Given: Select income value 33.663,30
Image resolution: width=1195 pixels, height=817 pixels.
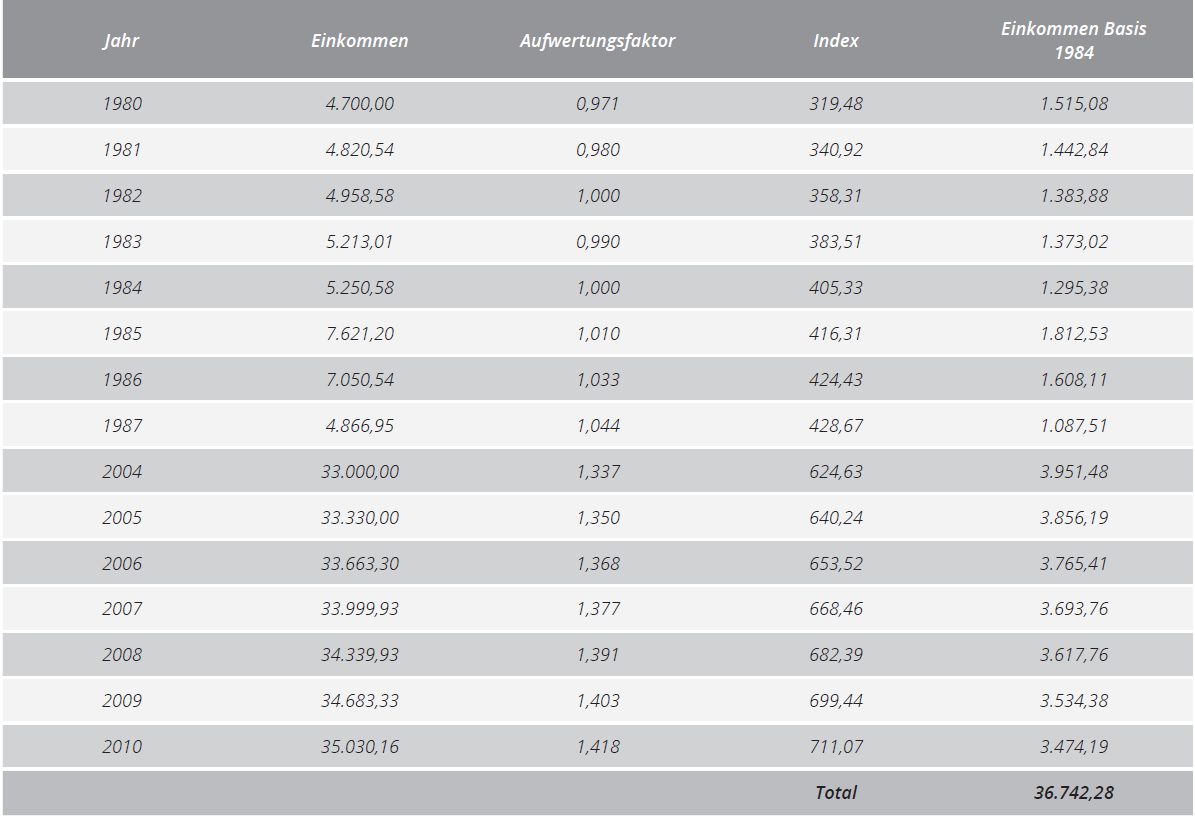Looking at the screenshot, I should pos(360,563).
